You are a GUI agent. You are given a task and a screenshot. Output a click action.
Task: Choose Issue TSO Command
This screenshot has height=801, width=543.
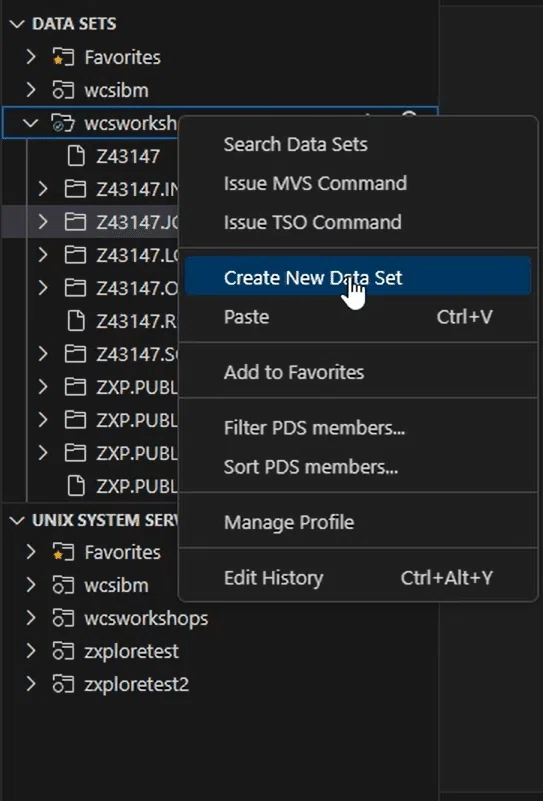[x=313, y=222]
